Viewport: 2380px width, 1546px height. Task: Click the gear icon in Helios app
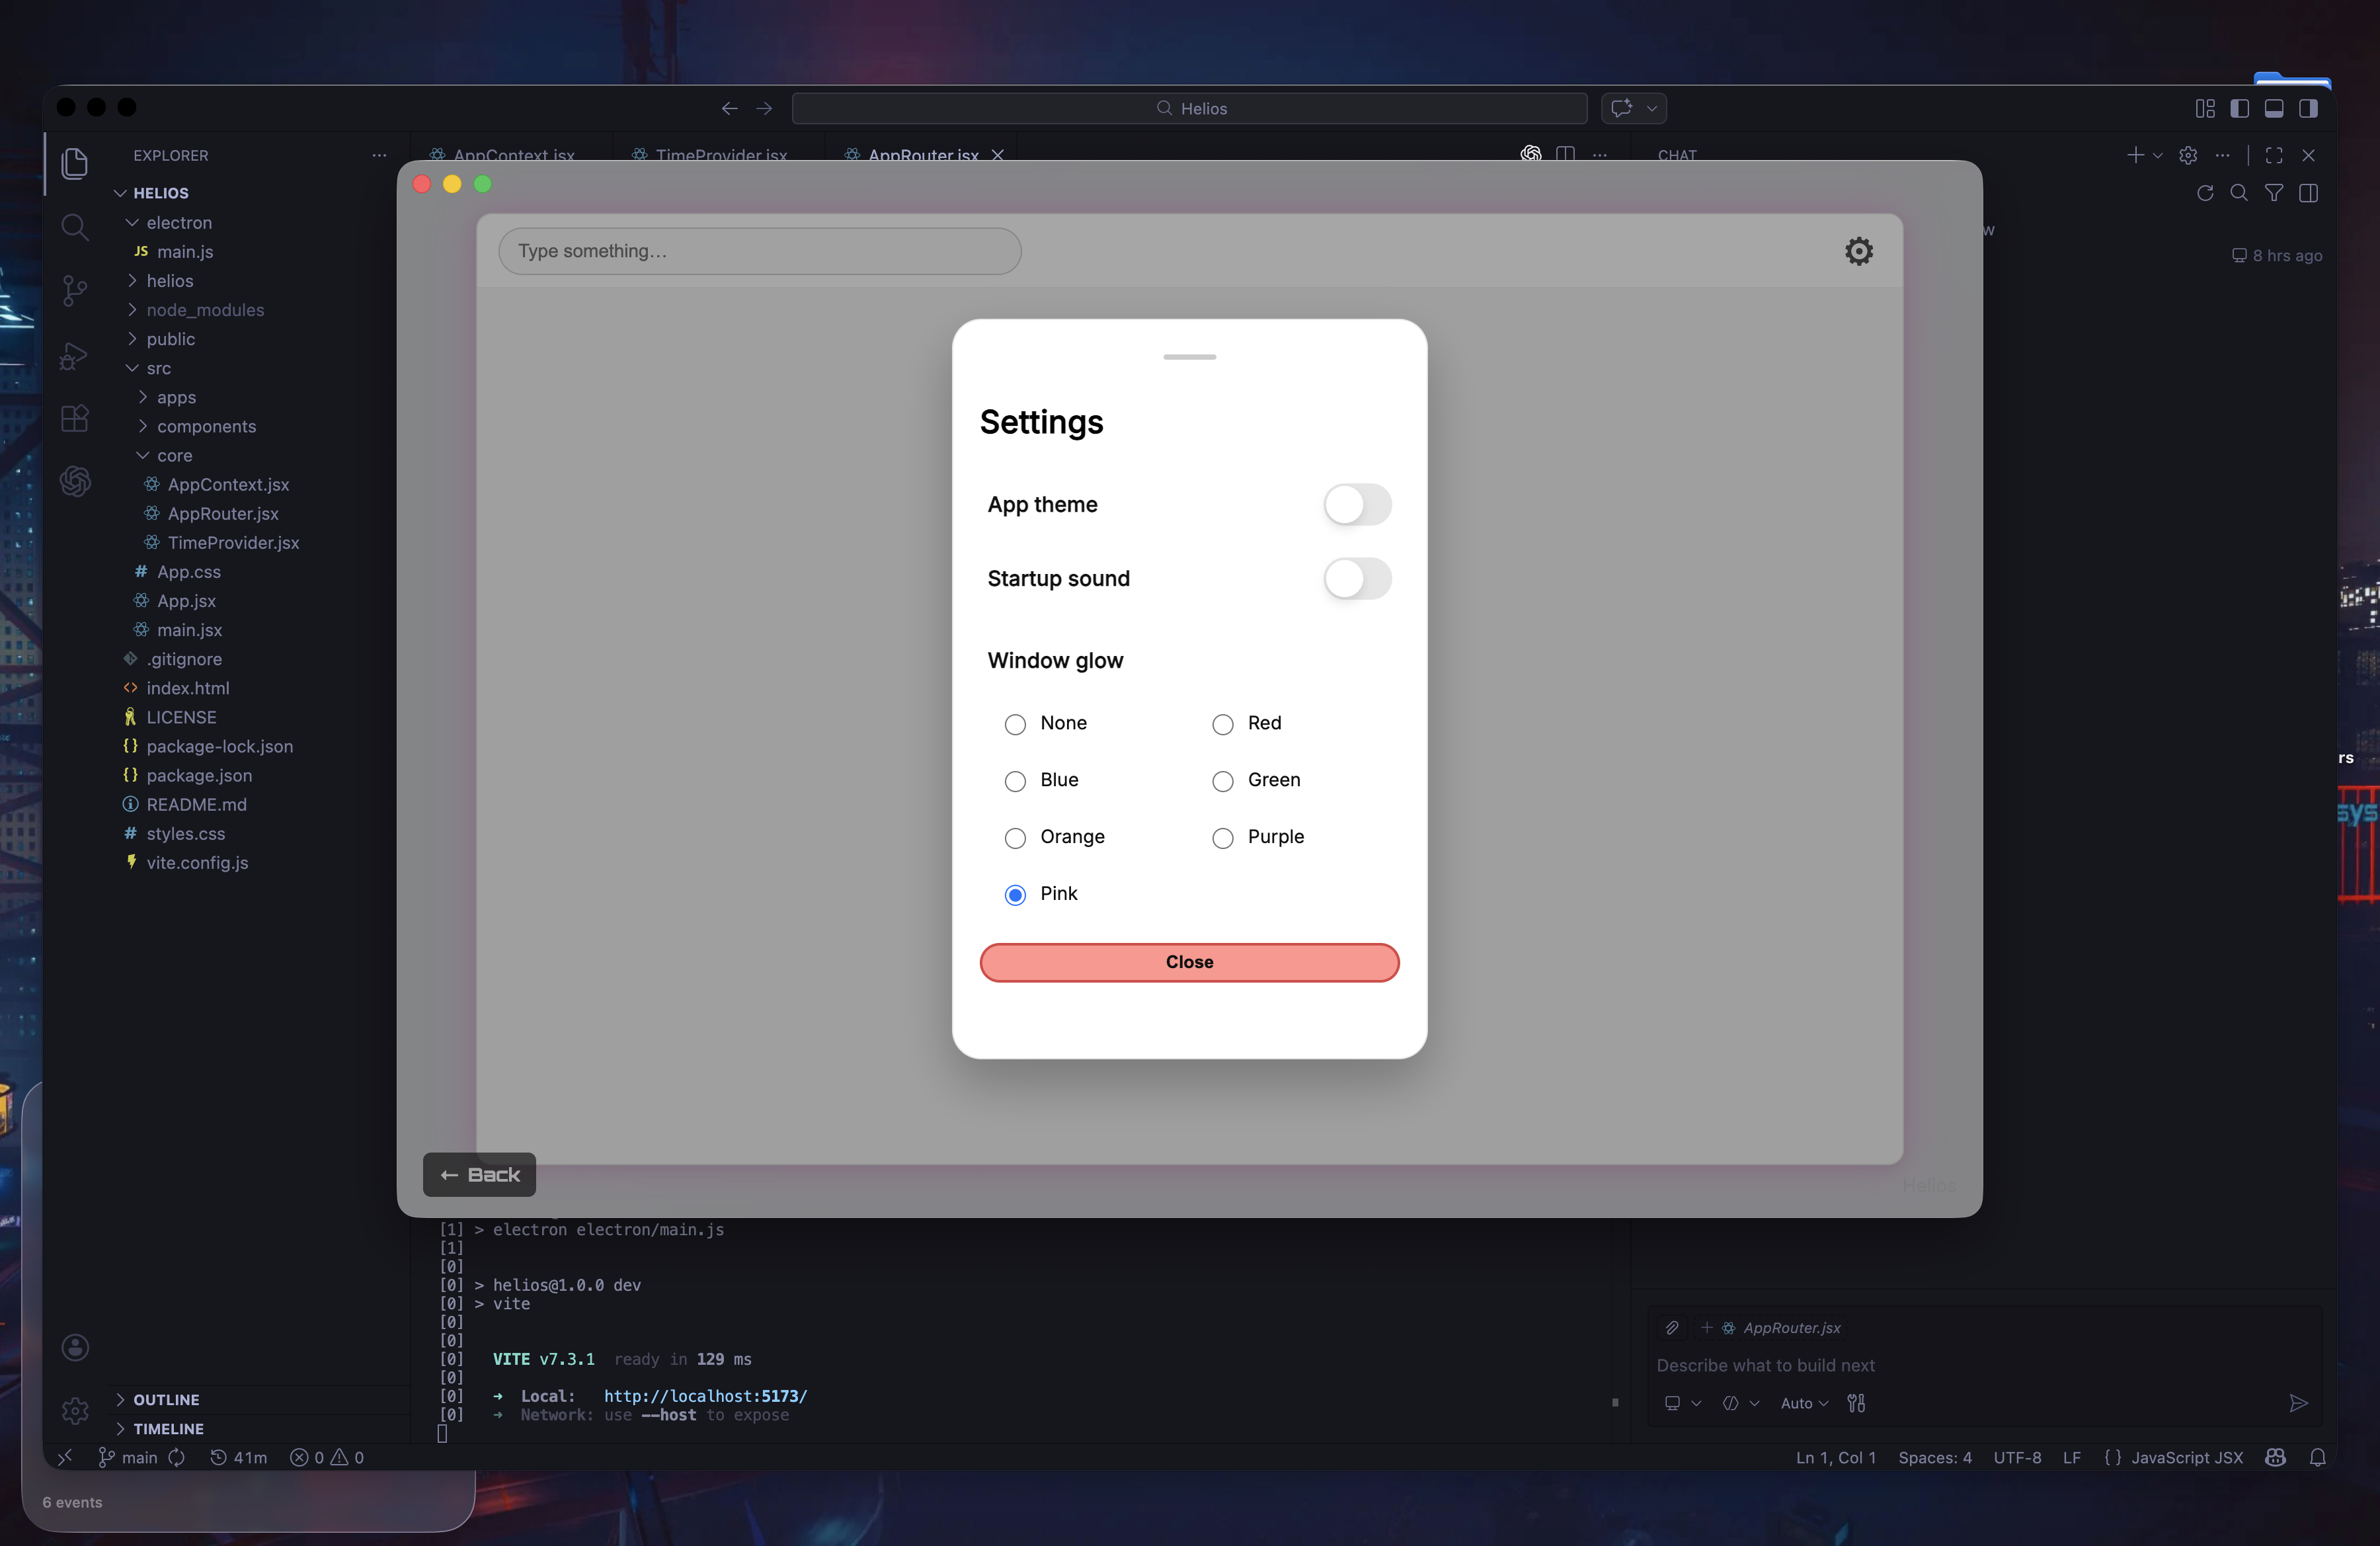[1858, 251]
